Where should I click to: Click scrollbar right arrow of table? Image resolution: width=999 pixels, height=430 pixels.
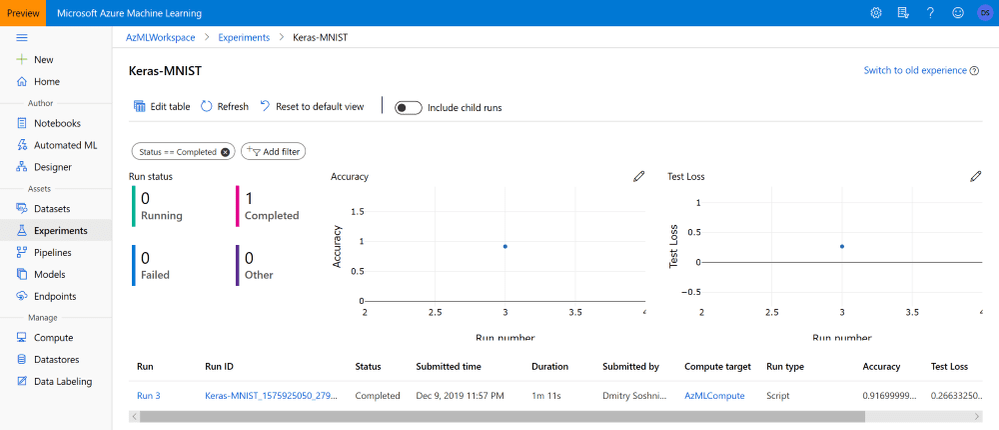pyautogui.click(x=977, y=416)
